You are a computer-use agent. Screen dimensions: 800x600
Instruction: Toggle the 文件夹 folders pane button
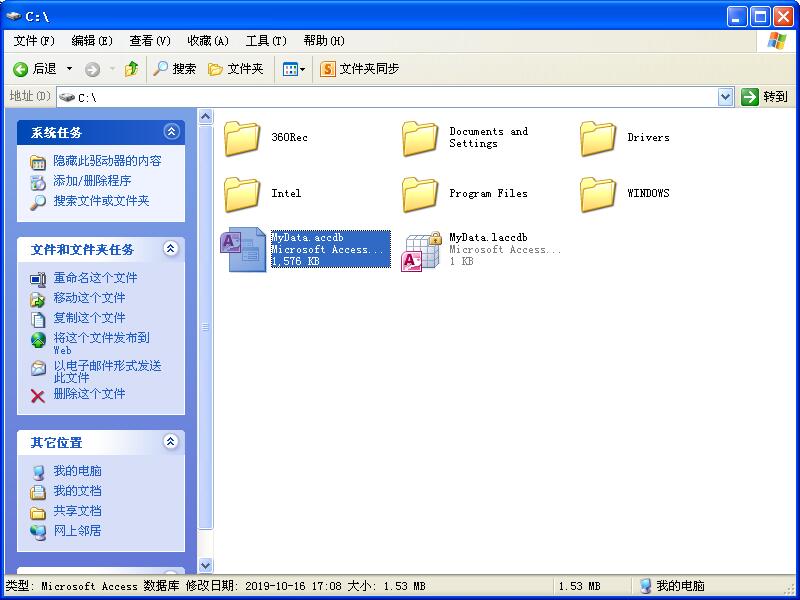pyautogui.click(x=236, y=69)
